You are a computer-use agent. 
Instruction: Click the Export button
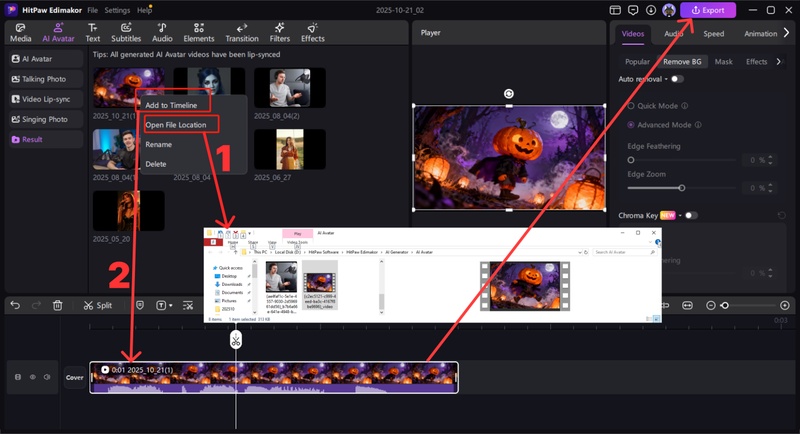(708, 10)
